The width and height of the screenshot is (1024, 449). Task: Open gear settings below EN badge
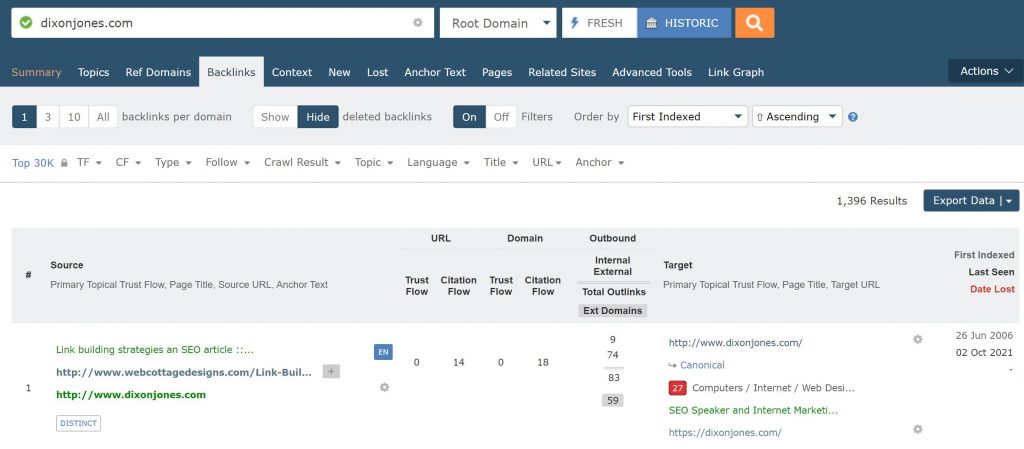coord(384,387)
